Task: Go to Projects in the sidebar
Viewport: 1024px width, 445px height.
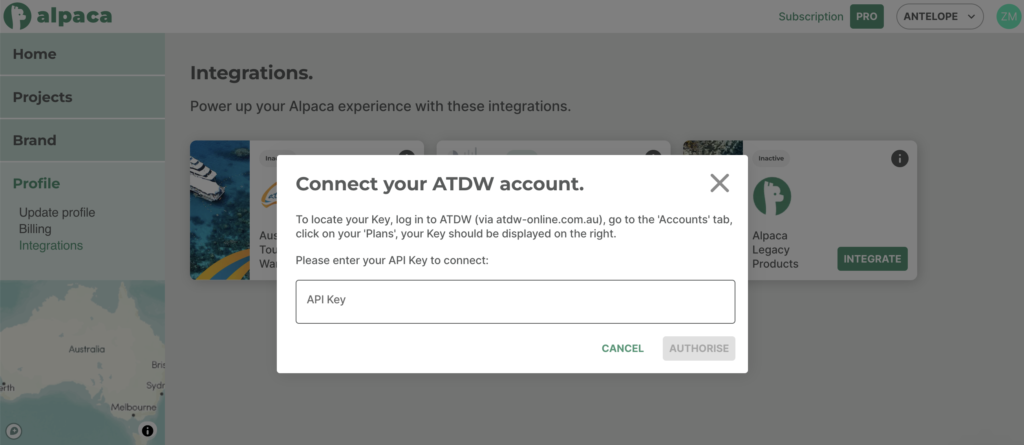Action: (42, 97)
